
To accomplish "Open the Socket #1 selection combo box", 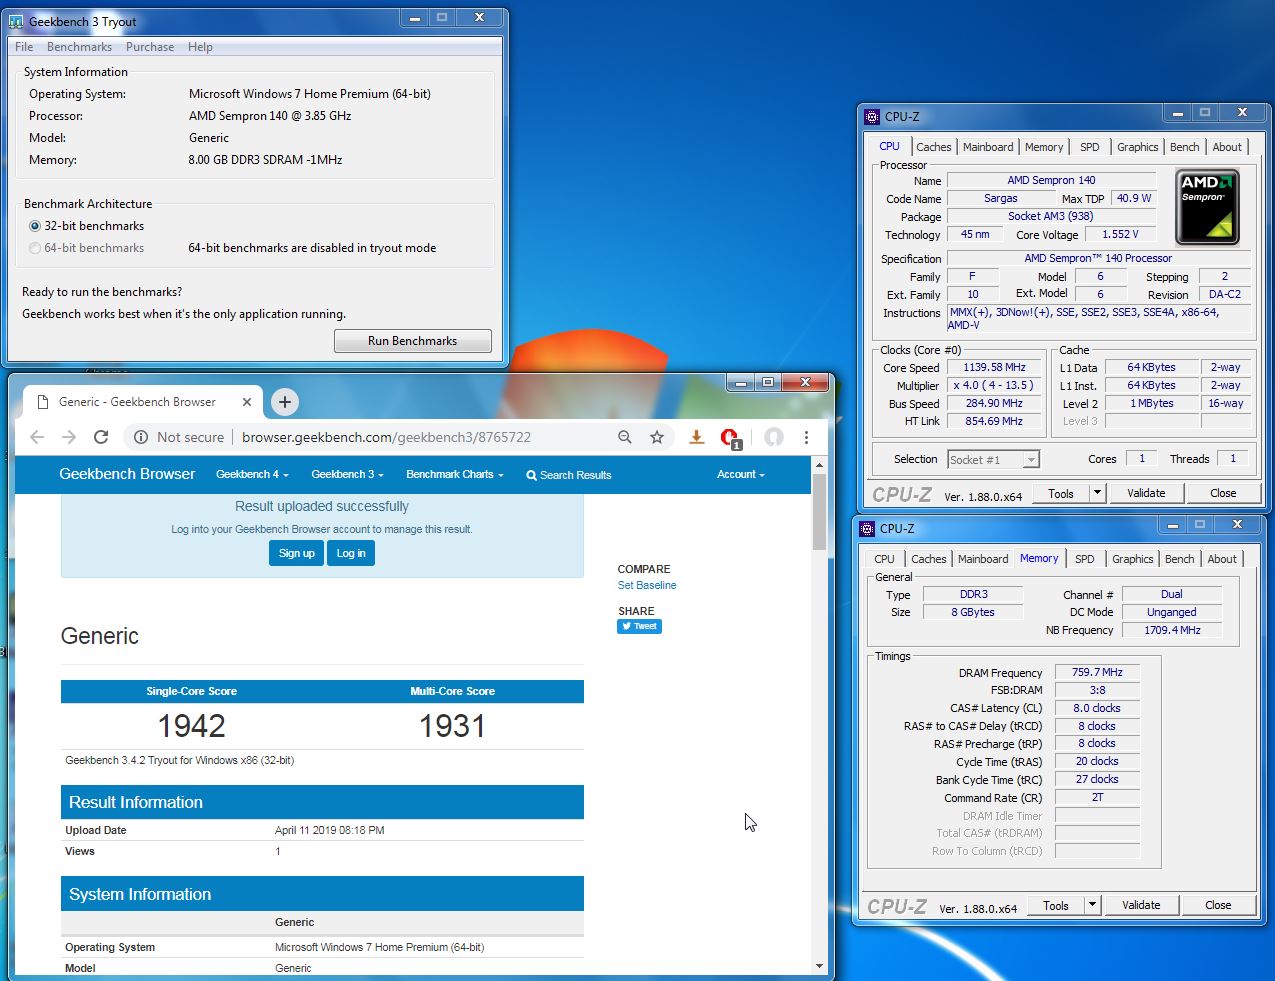I will click(x=993, y=460).
